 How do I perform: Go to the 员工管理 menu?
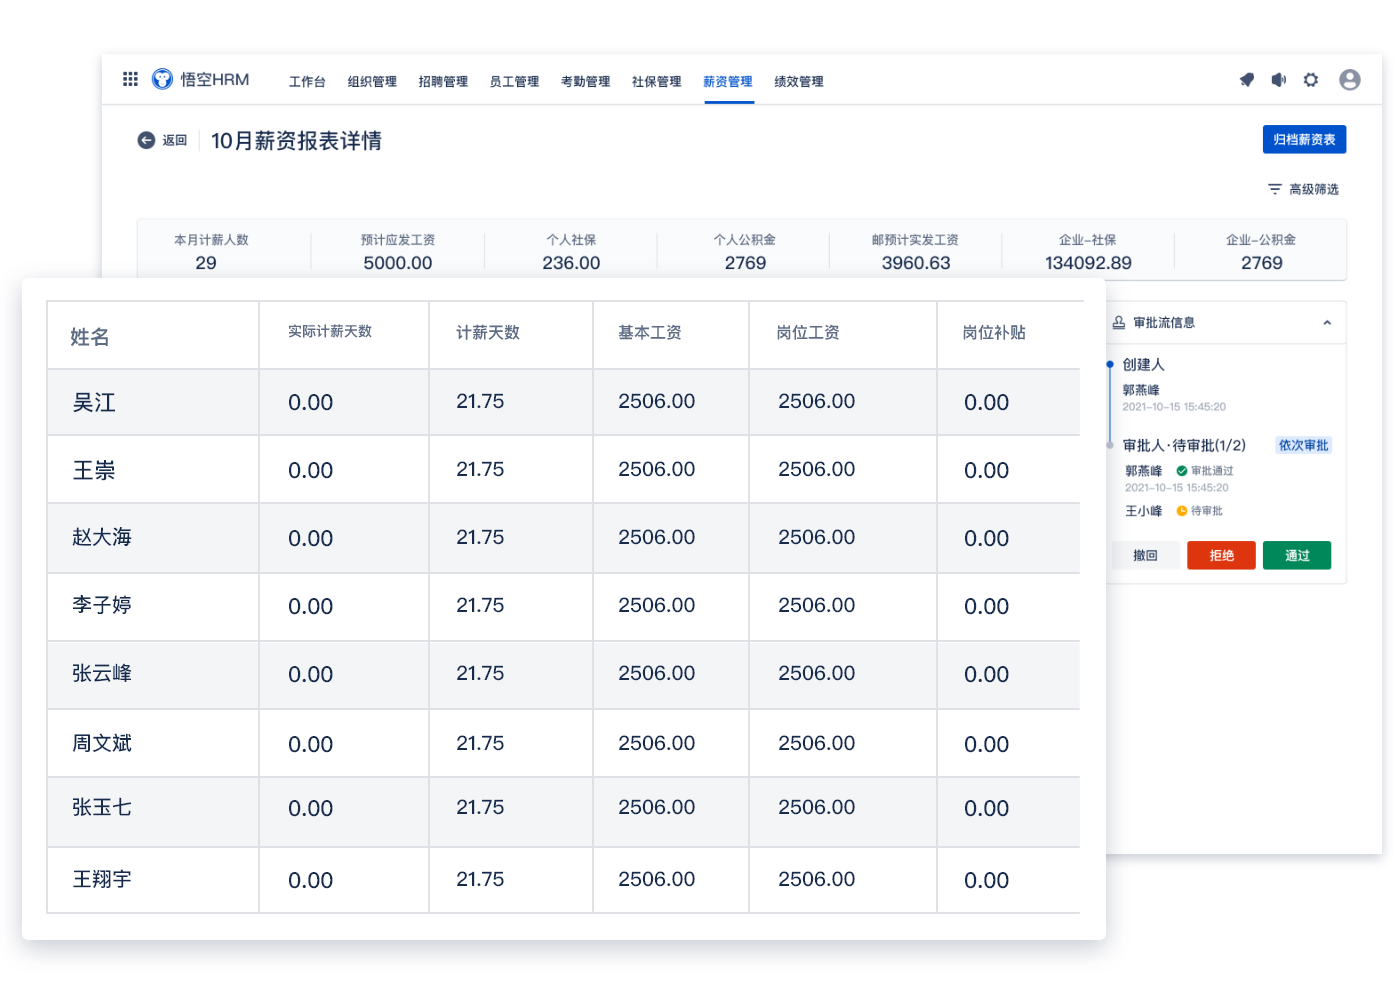coord(514,82)
